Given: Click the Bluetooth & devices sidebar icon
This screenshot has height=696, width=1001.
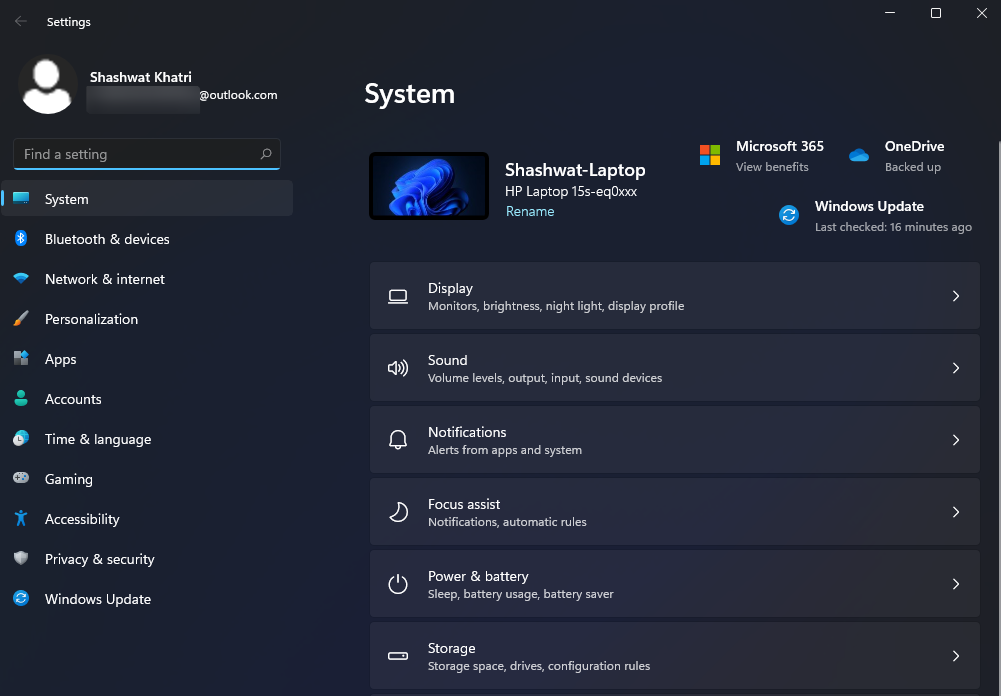Looking at the screenshot, I should tap(21, 239).
